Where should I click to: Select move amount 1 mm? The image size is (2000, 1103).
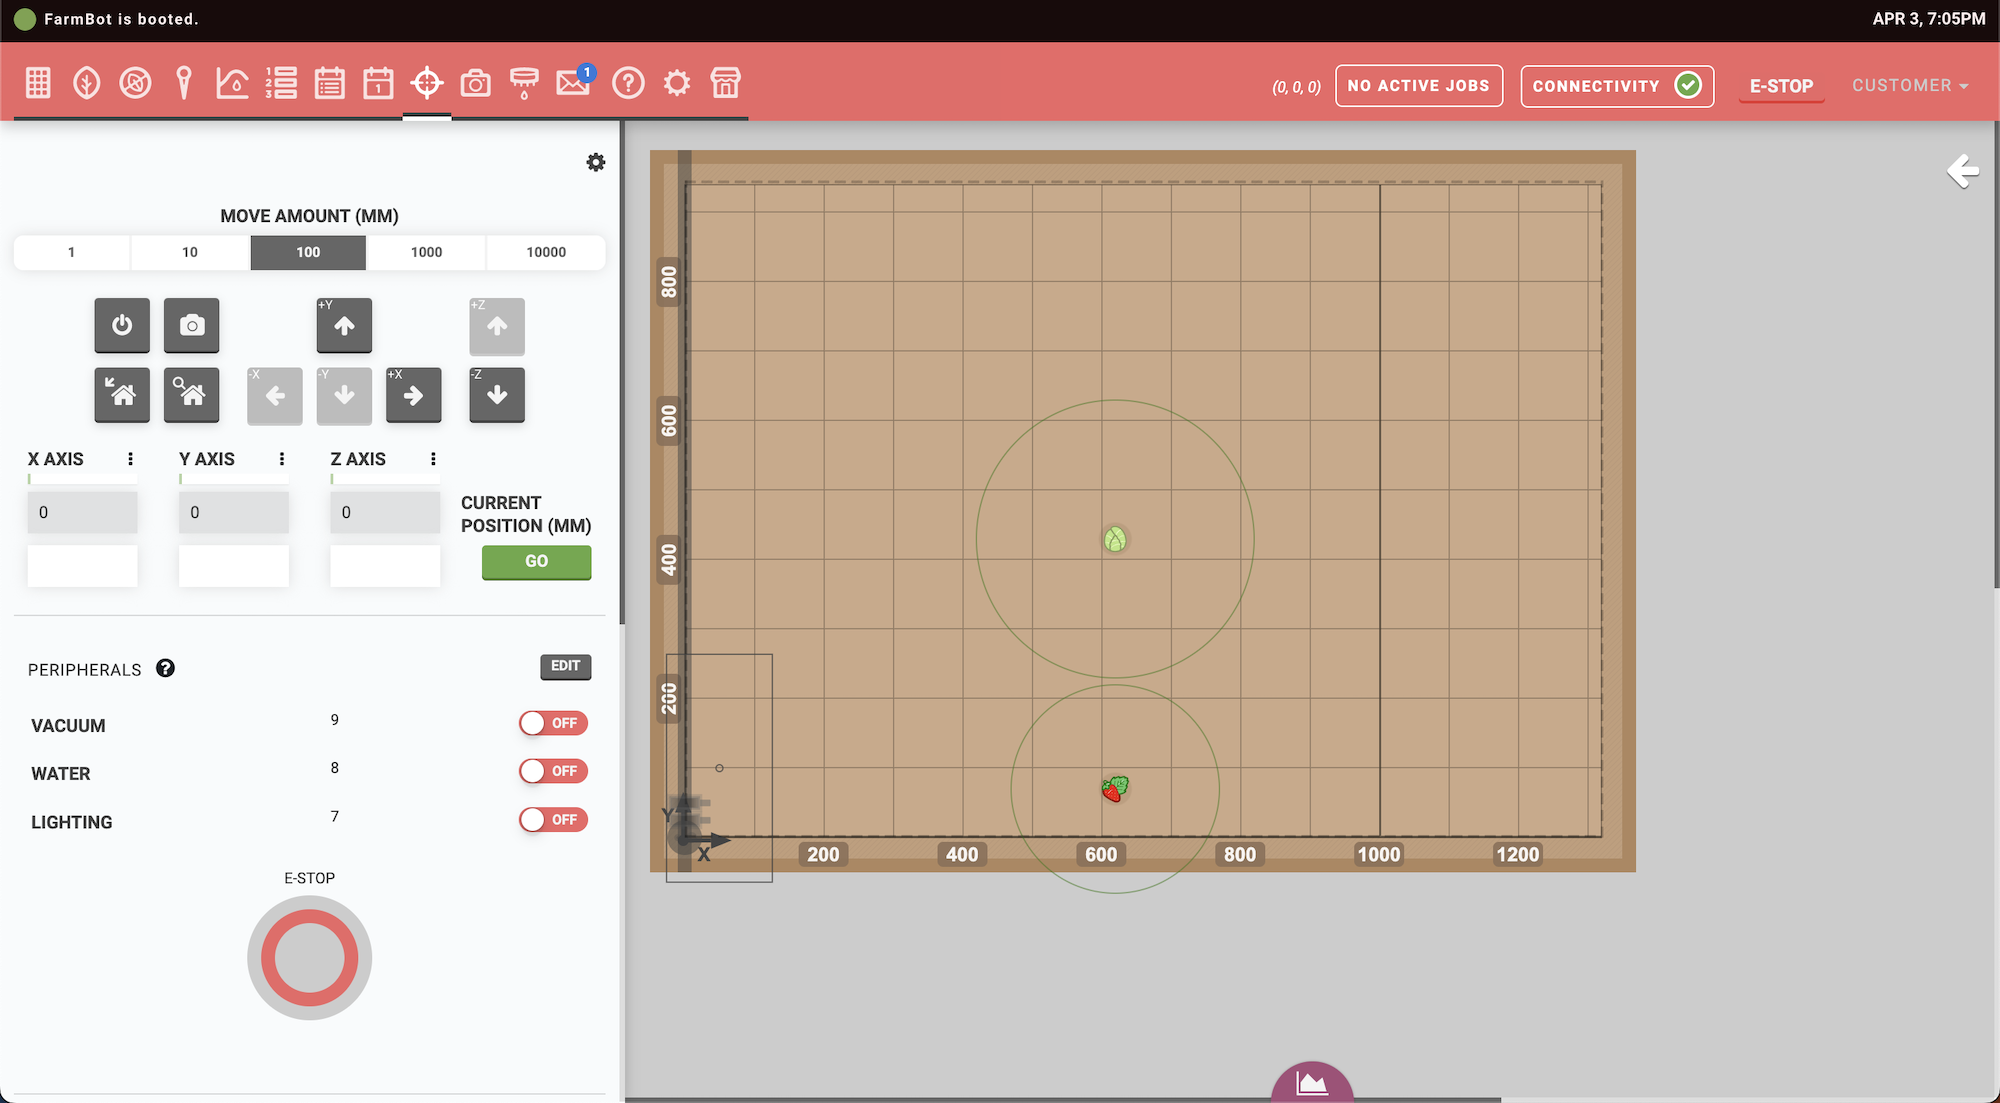[x=72, y=251]
